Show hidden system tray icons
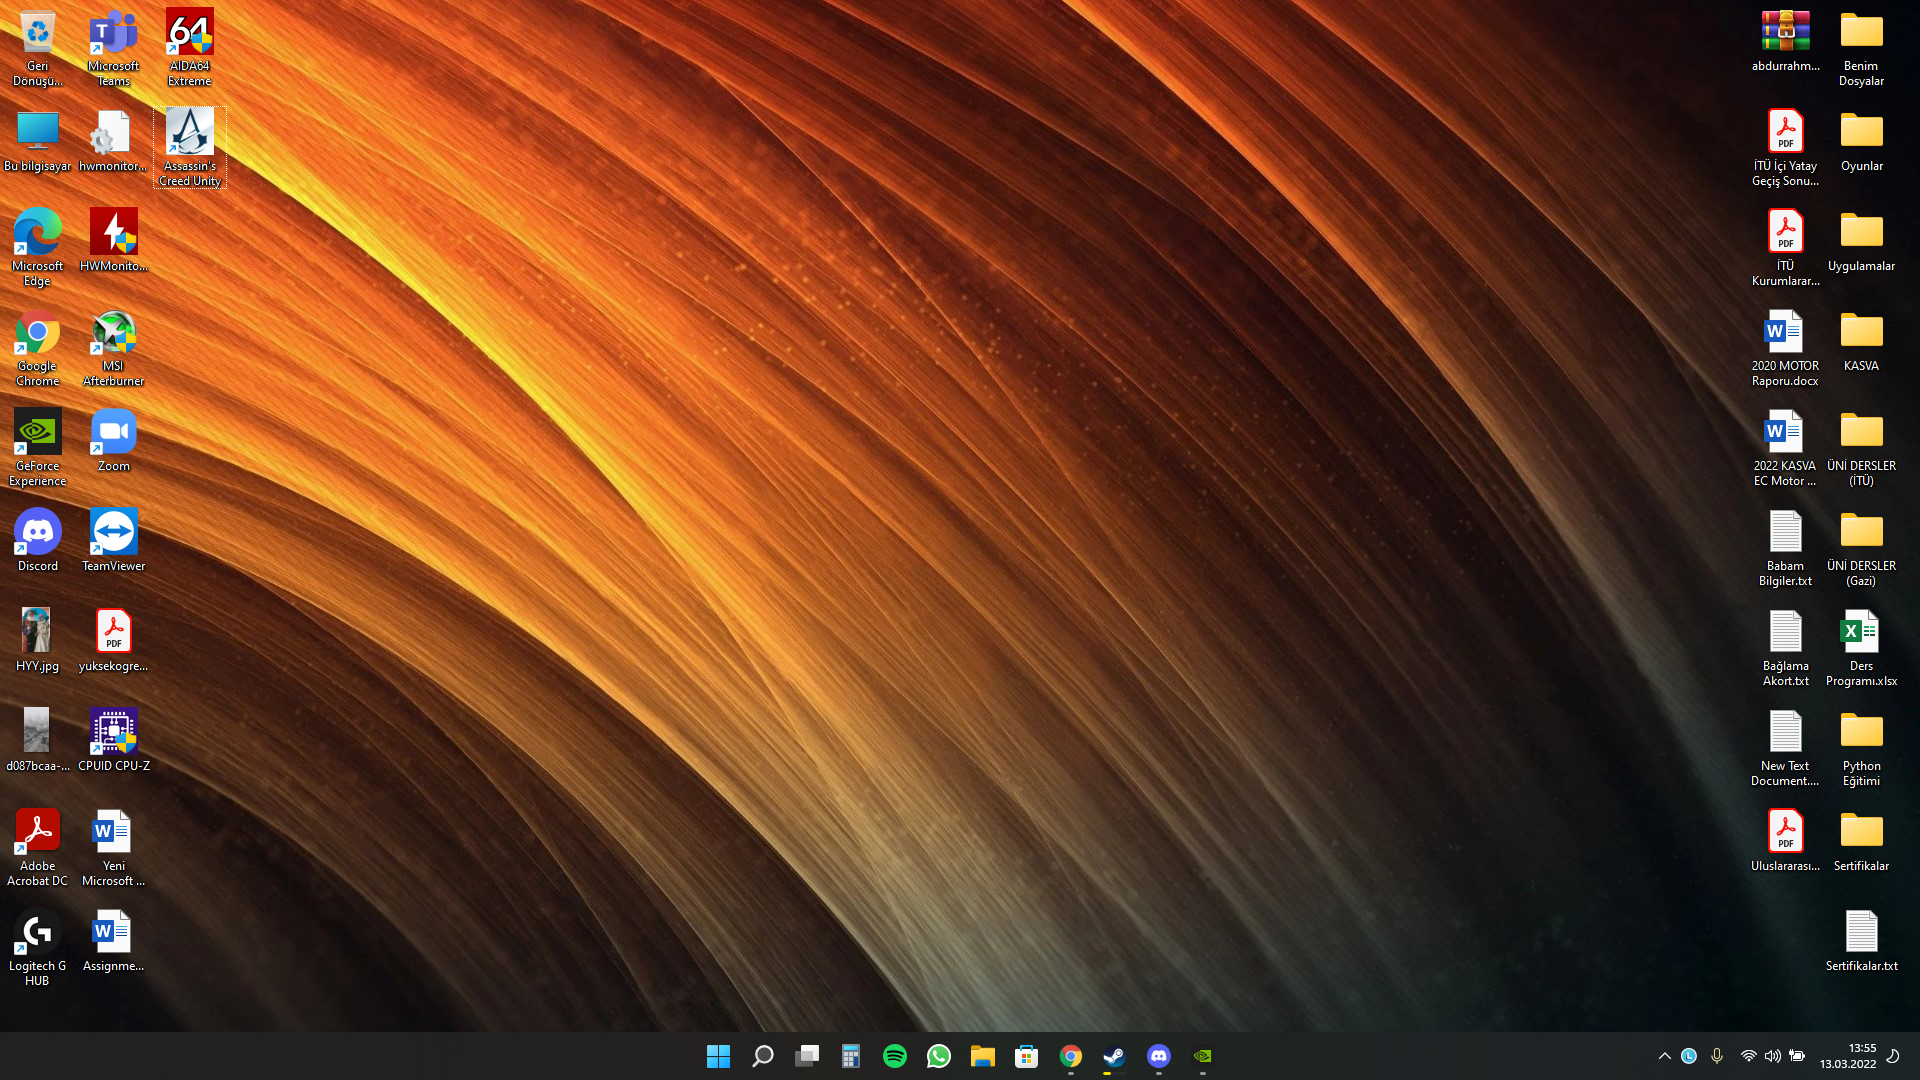Image resolution: width=1920 pixels, height=1080 pixels. pos(1664,1056)
